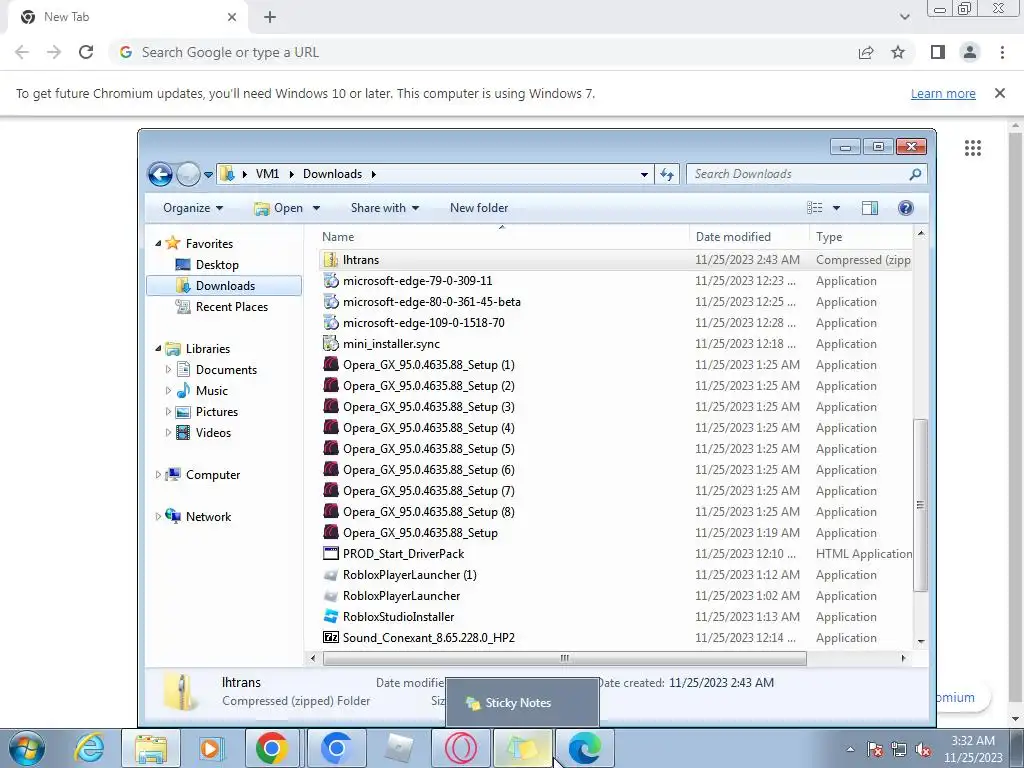Click the Explorer back navigation arrow

click(x=160, y=174)
